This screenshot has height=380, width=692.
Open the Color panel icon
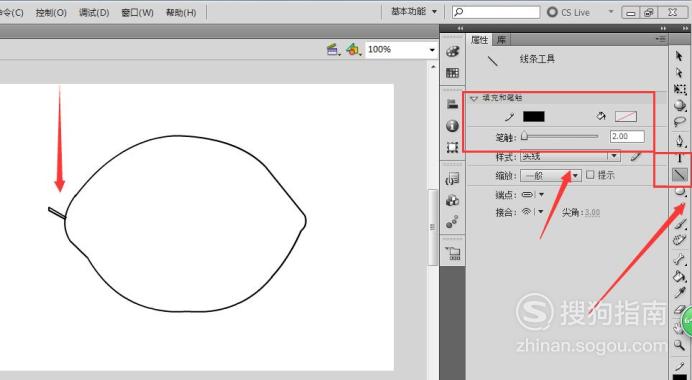click(x=452, y=52)
